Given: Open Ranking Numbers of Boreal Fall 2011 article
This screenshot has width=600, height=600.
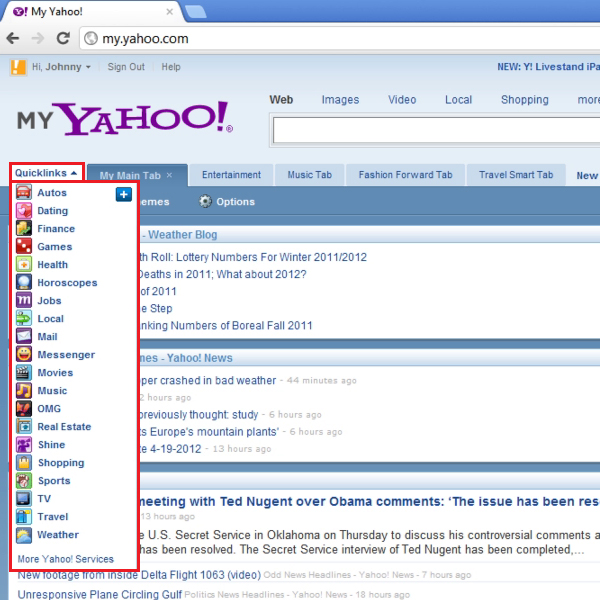Looking at the screenshot, I should point(225,326).
